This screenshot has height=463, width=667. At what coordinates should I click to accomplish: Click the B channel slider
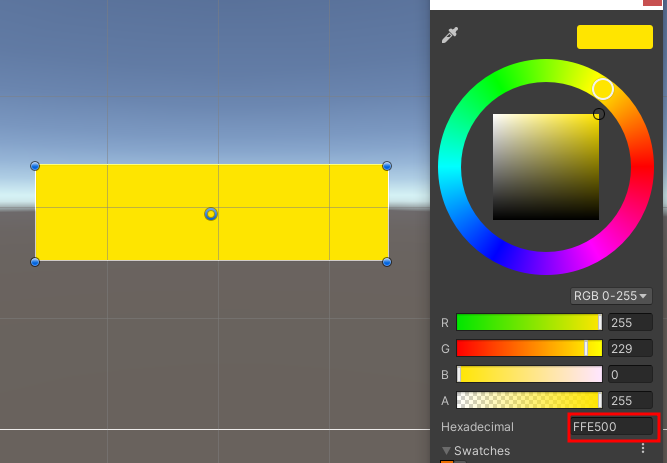[x=529, y=374]
